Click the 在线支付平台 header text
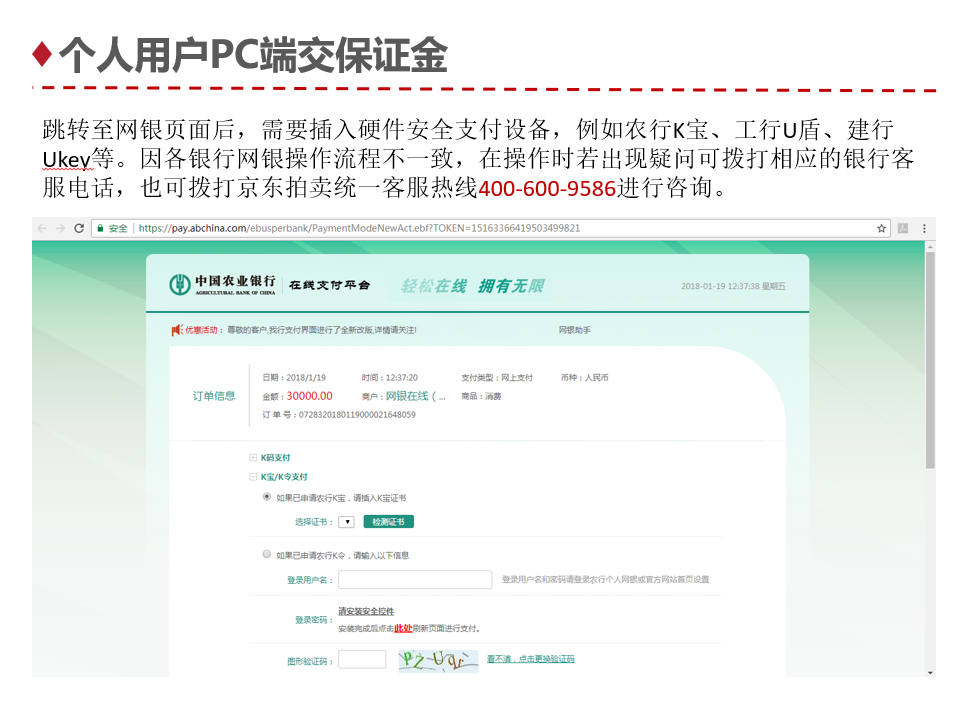Viewport: 964px width, 723px height. [x=330, y=285]
